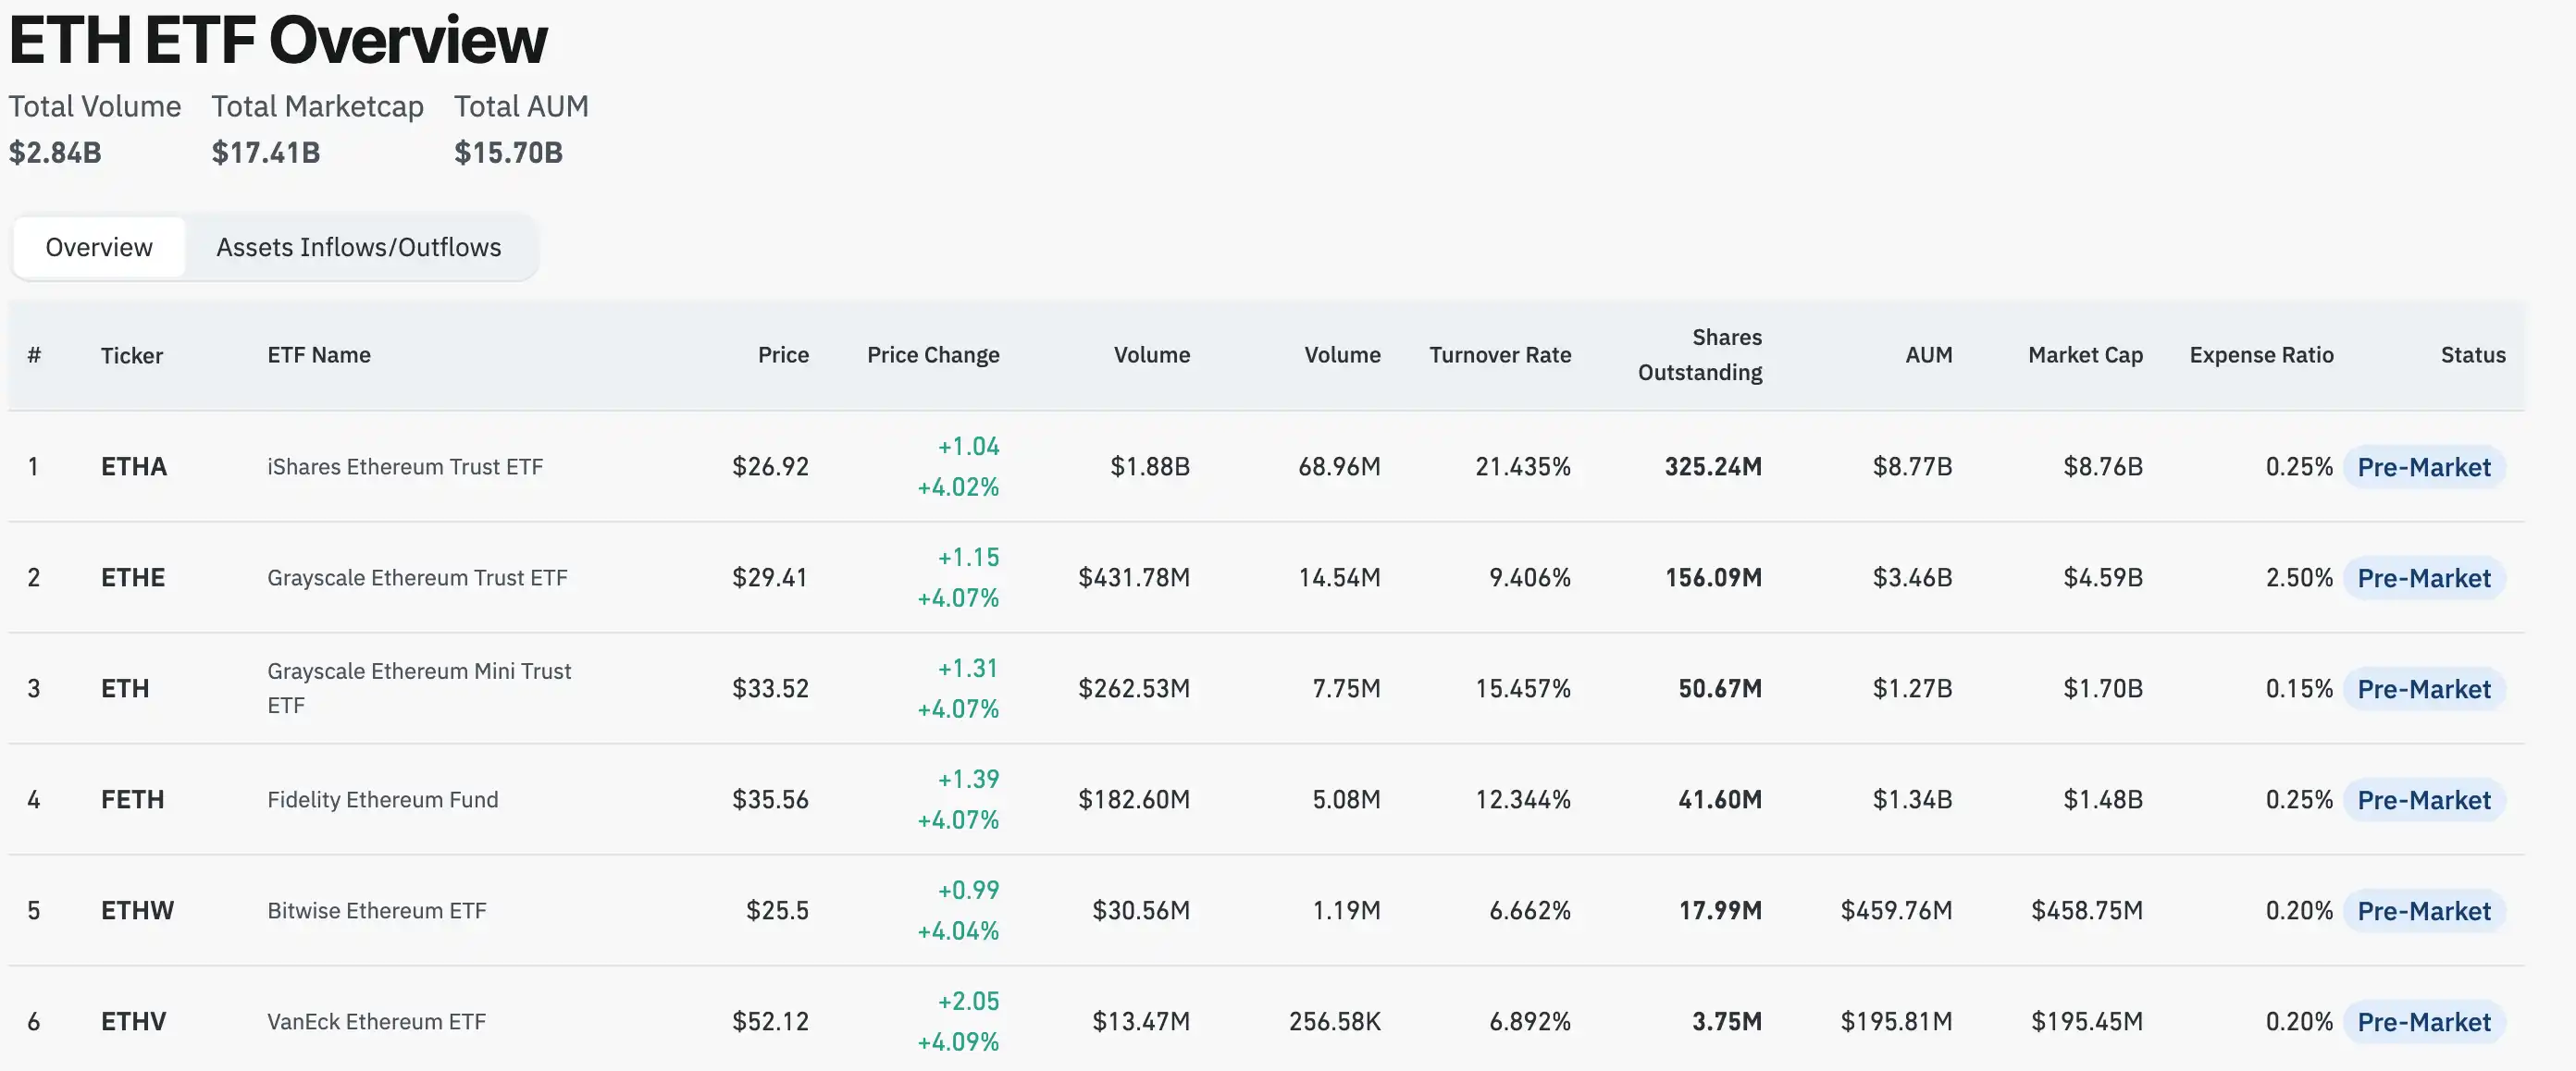Sort by the Price column header

coord(783,355)
